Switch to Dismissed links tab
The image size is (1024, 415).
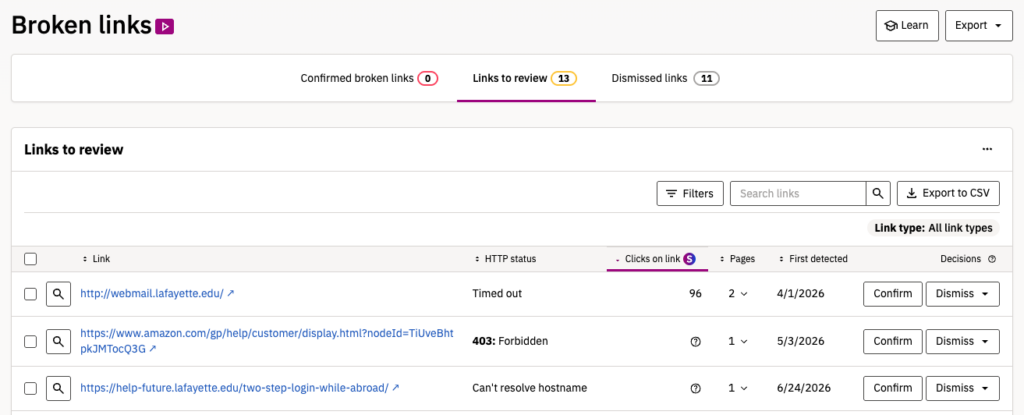pyautogui.click(x=665, y=78)
